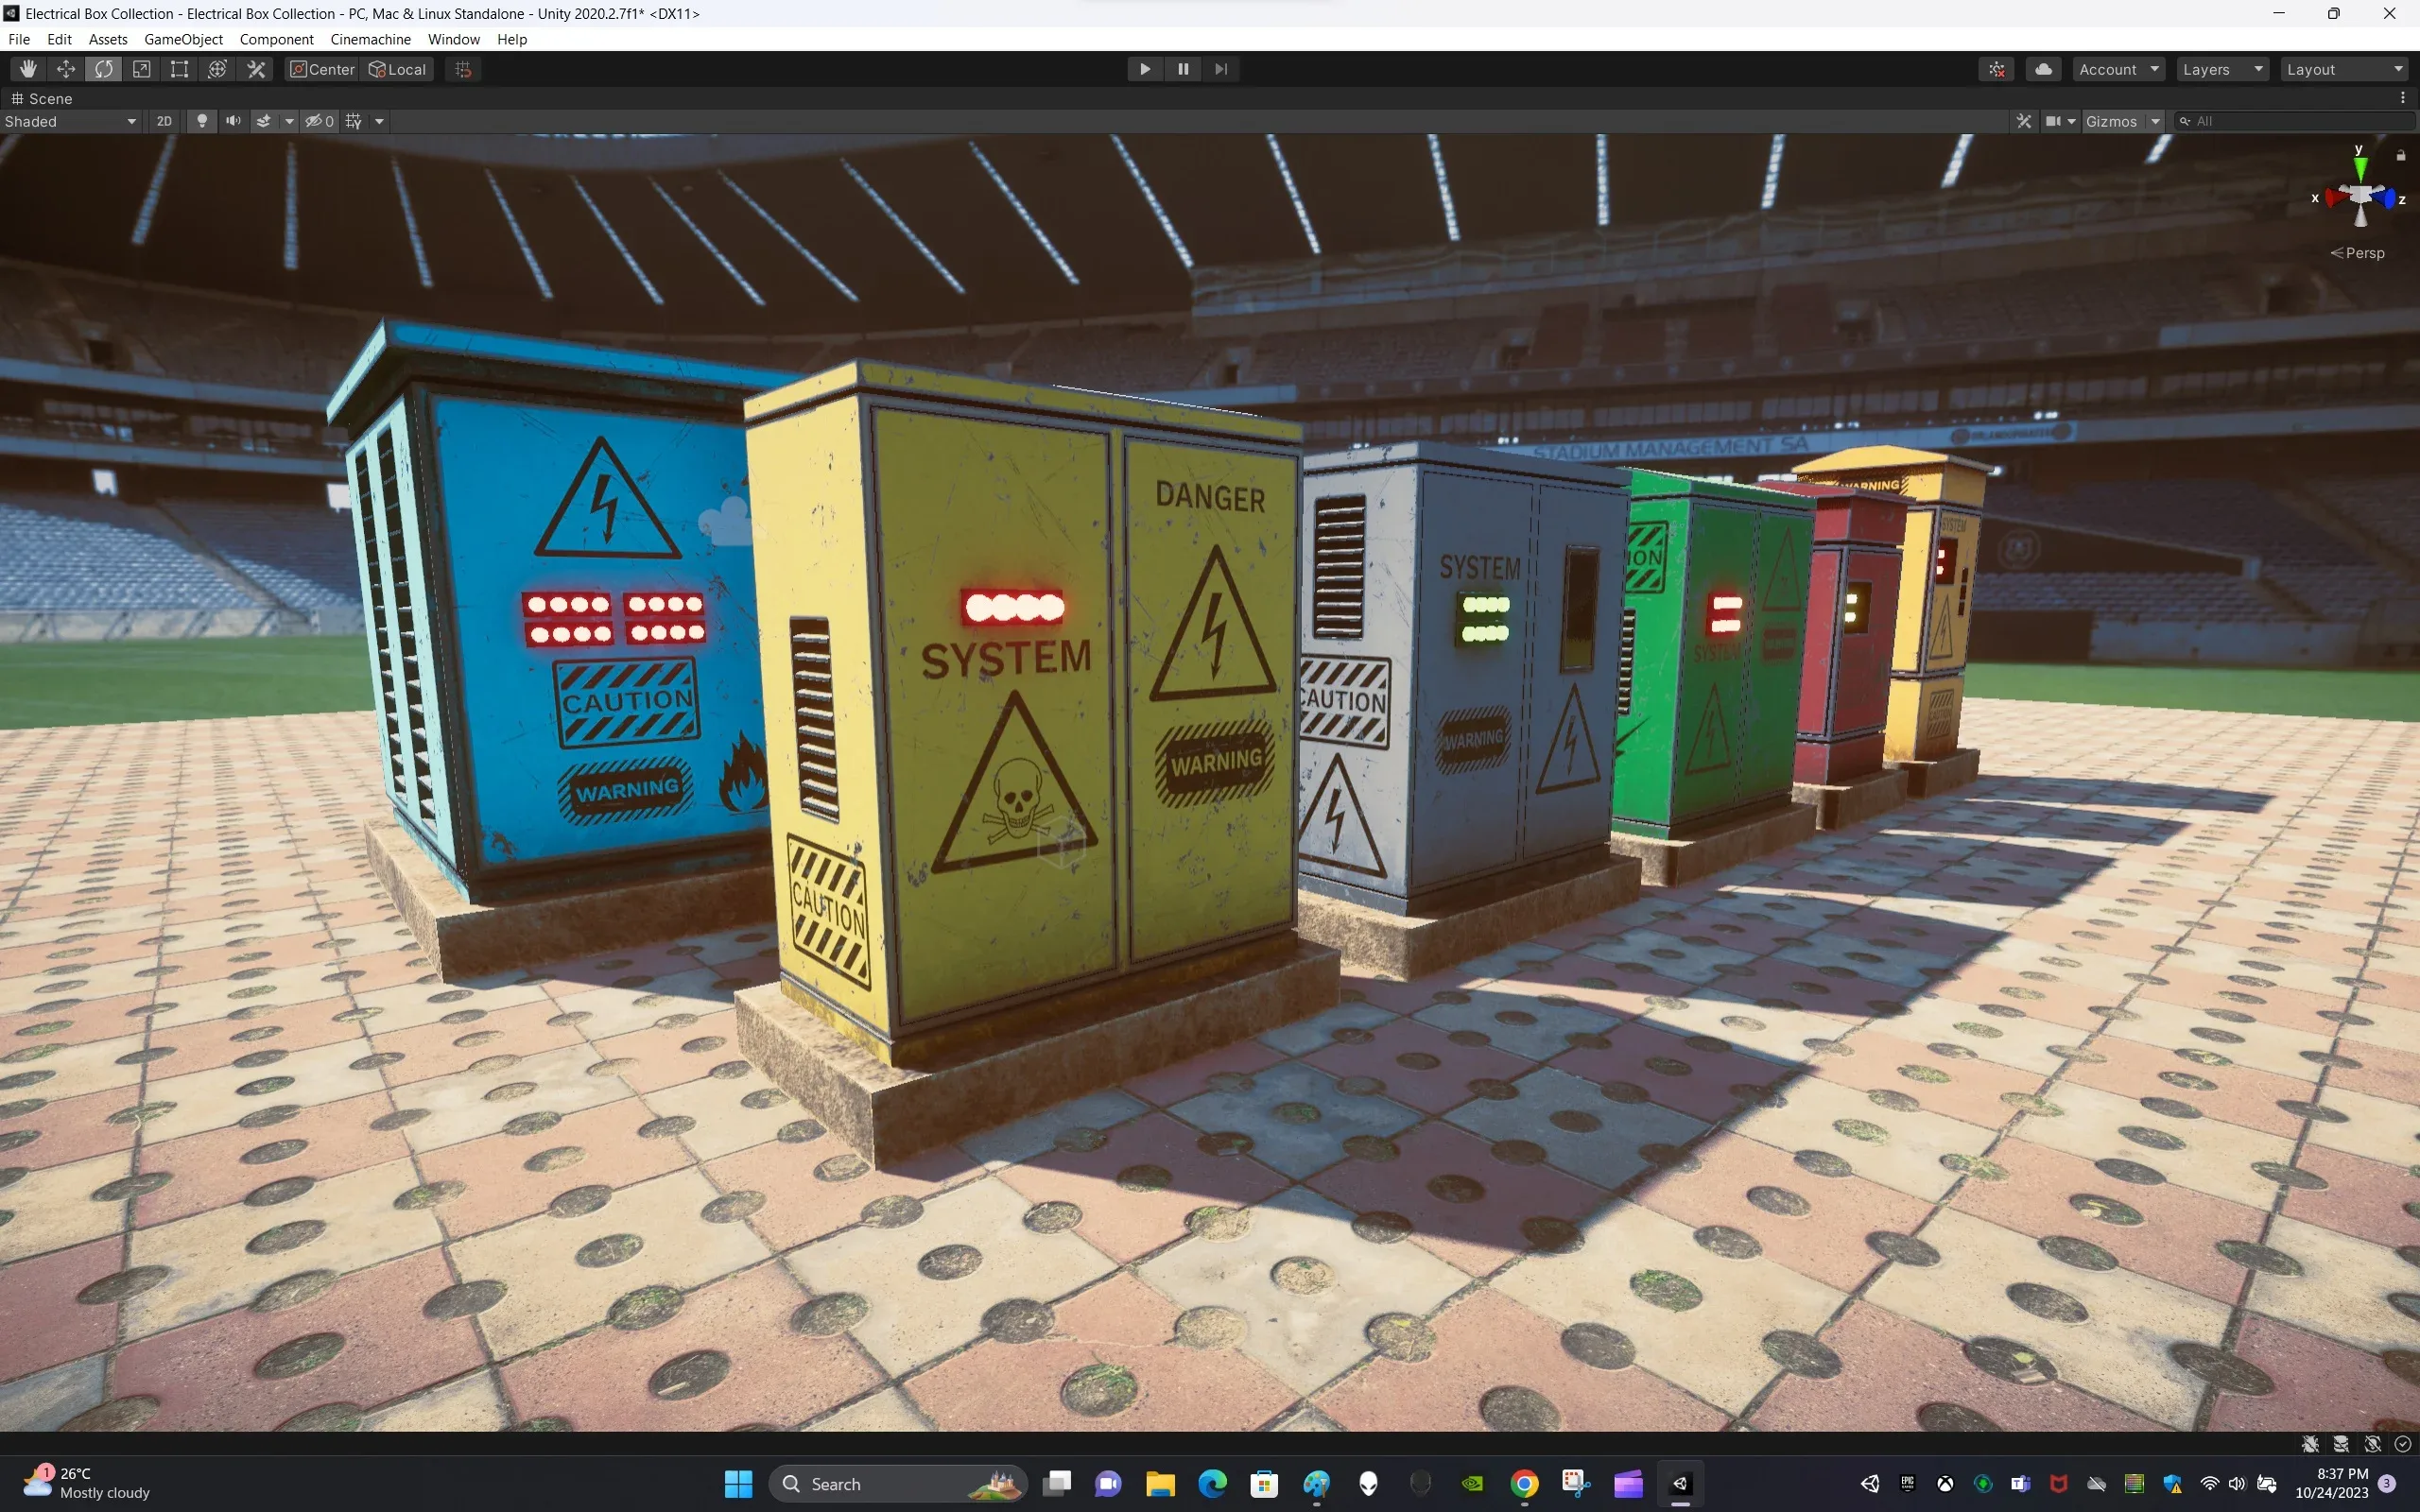2420x1512 pixels.
Task: Open the Assets menu
Action: [108, 39]
